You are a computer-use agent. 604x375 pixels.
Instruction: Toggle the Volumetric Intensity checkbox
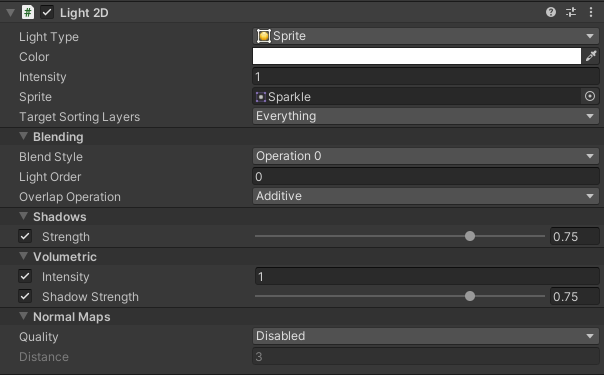[25, 276]
